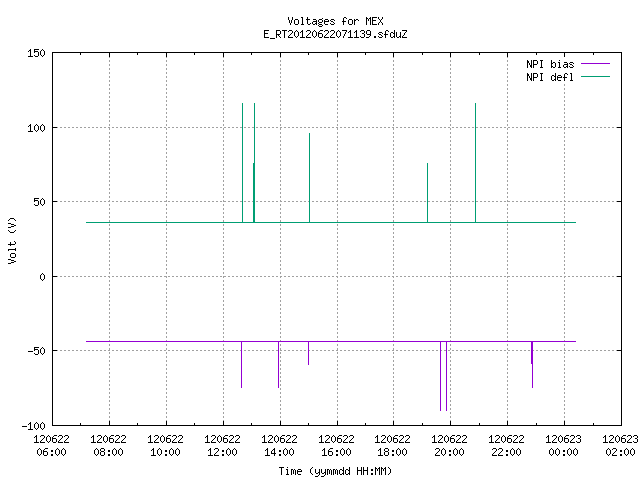Click the short purple bias spike near 15:00

[x=309, y=353]
